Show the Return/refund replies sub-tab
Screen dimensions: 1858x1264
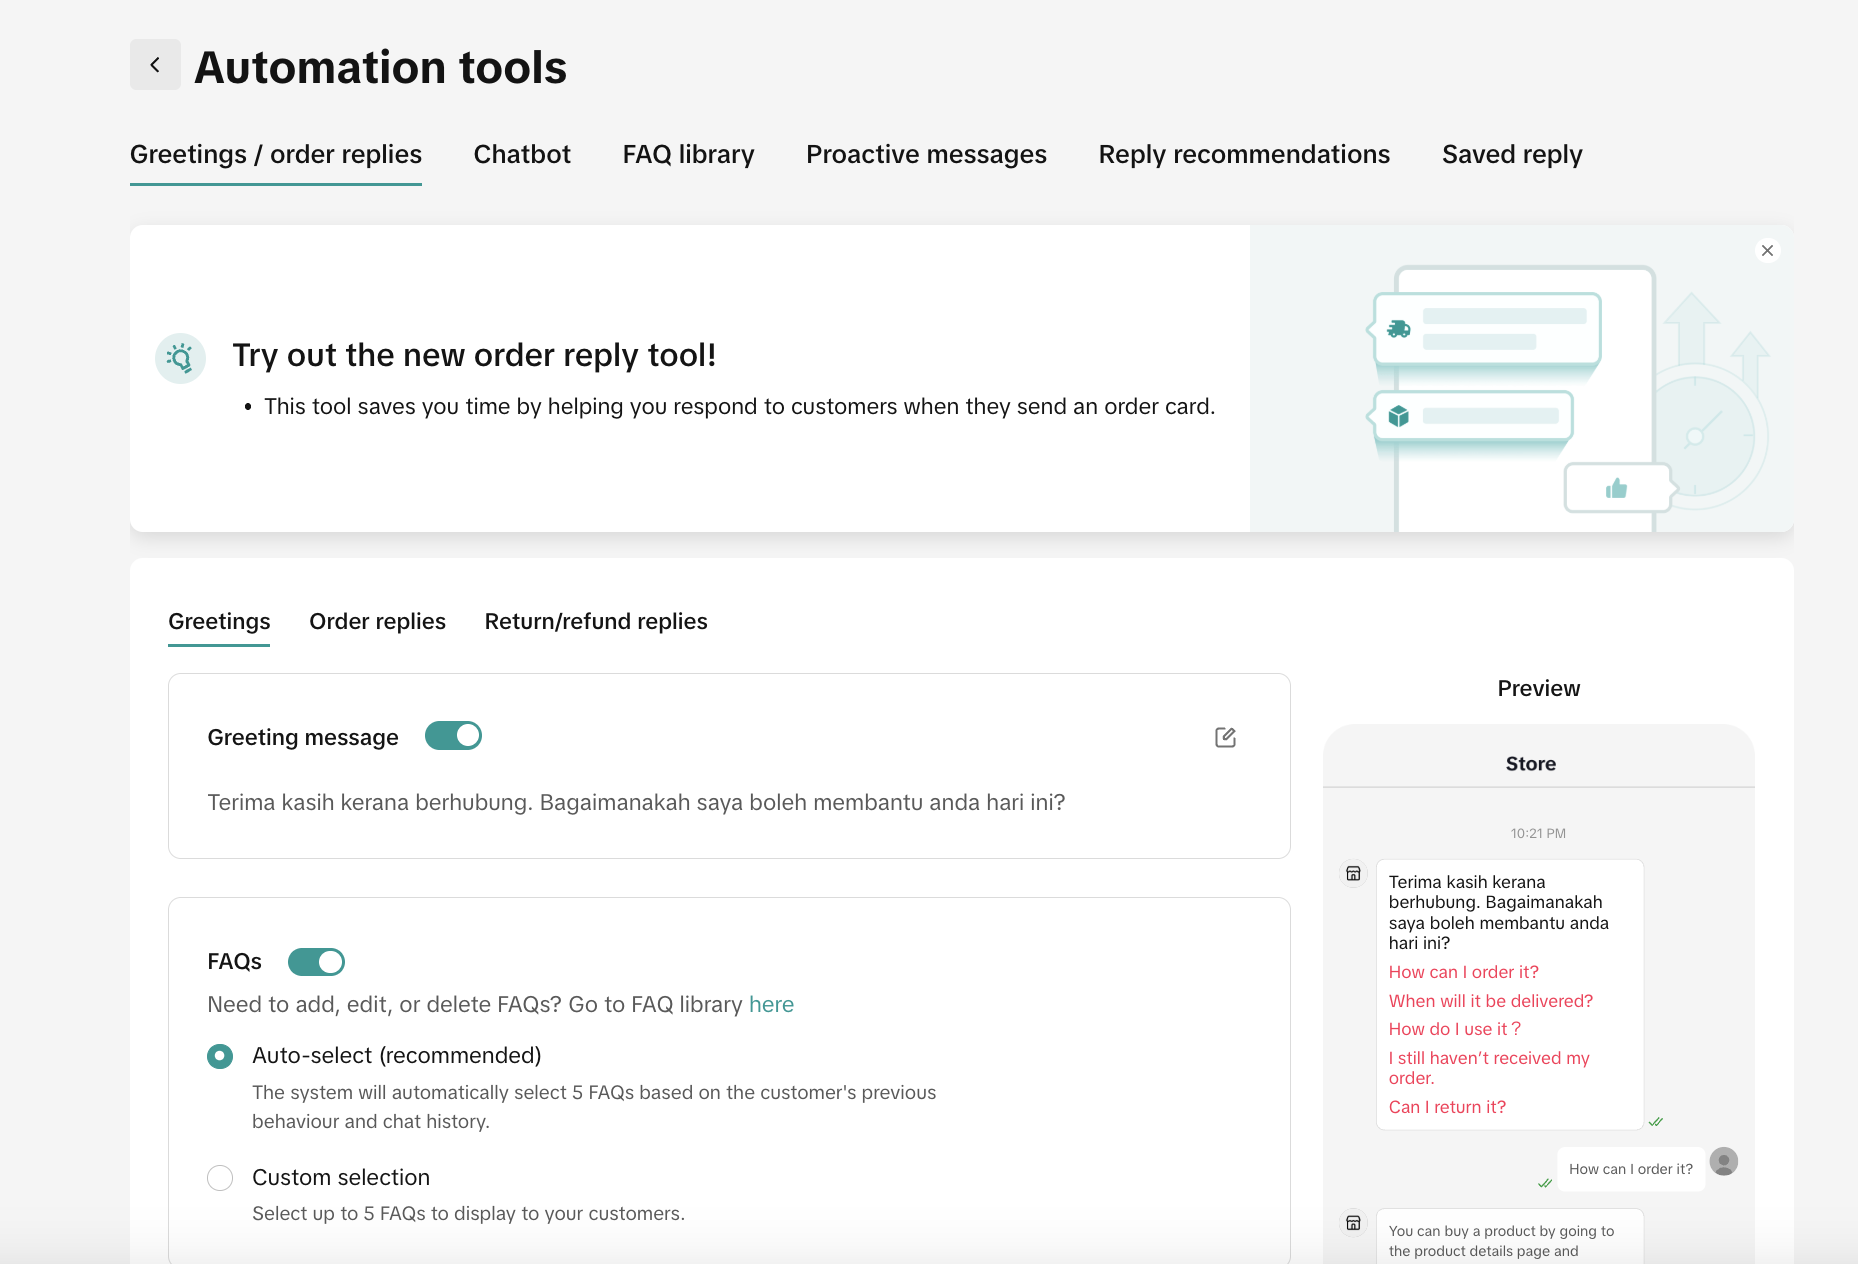596,622
